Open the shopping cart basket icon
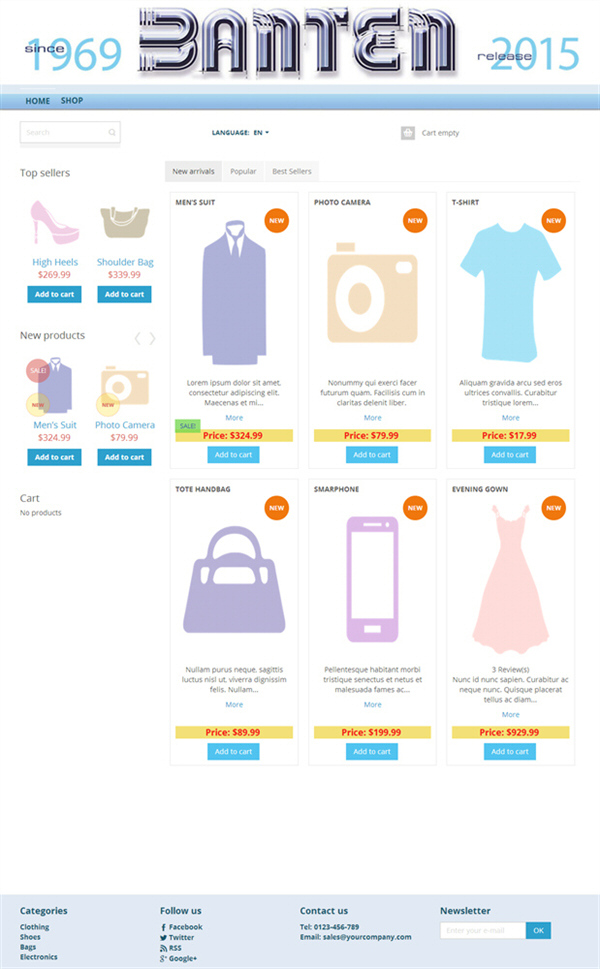This screenshot has height=969, width=600. [x=408, y=133]
